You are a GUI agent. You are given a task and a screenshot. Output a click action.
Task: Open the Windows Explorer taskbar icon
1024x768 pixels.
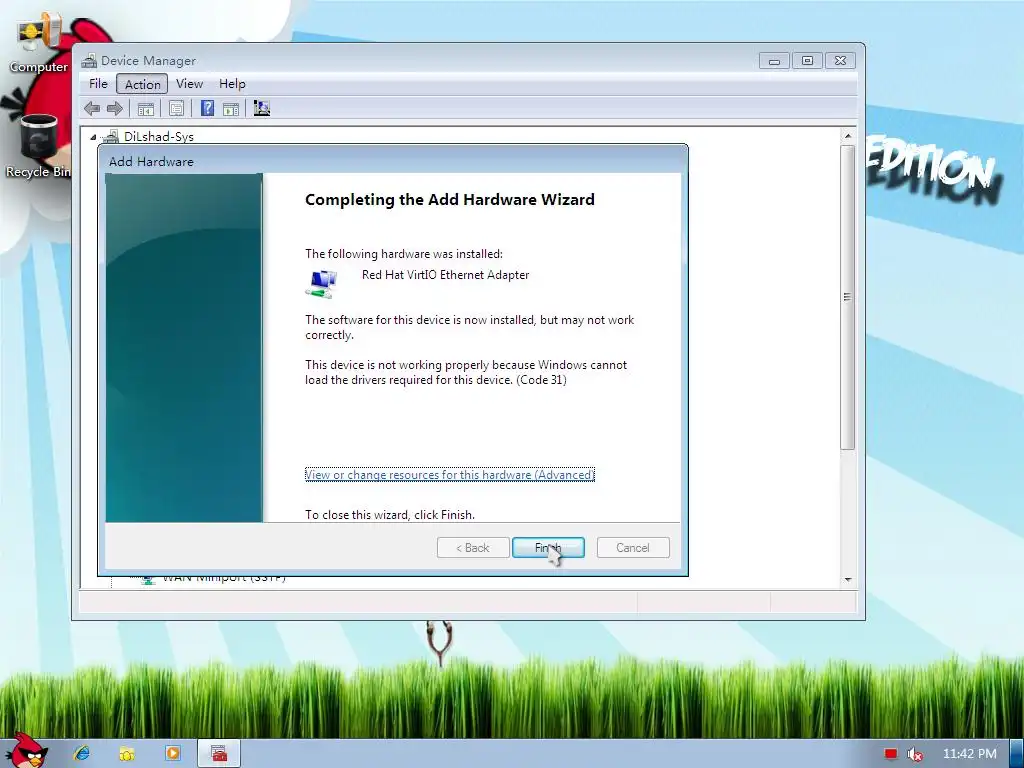127,753
